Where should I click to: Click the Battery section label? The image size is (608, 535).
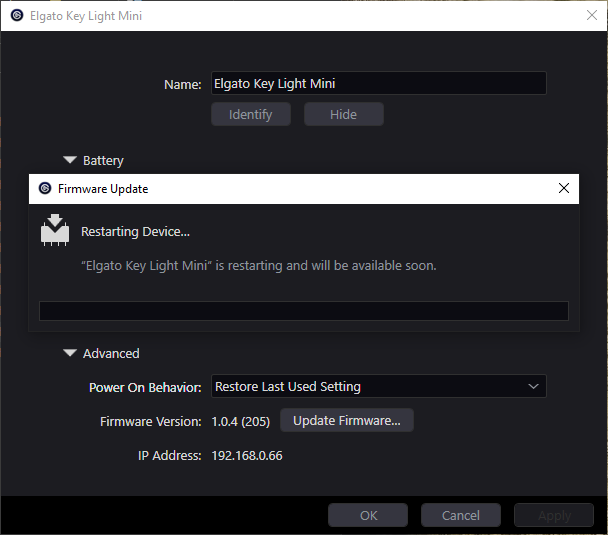tap(103, 160)
